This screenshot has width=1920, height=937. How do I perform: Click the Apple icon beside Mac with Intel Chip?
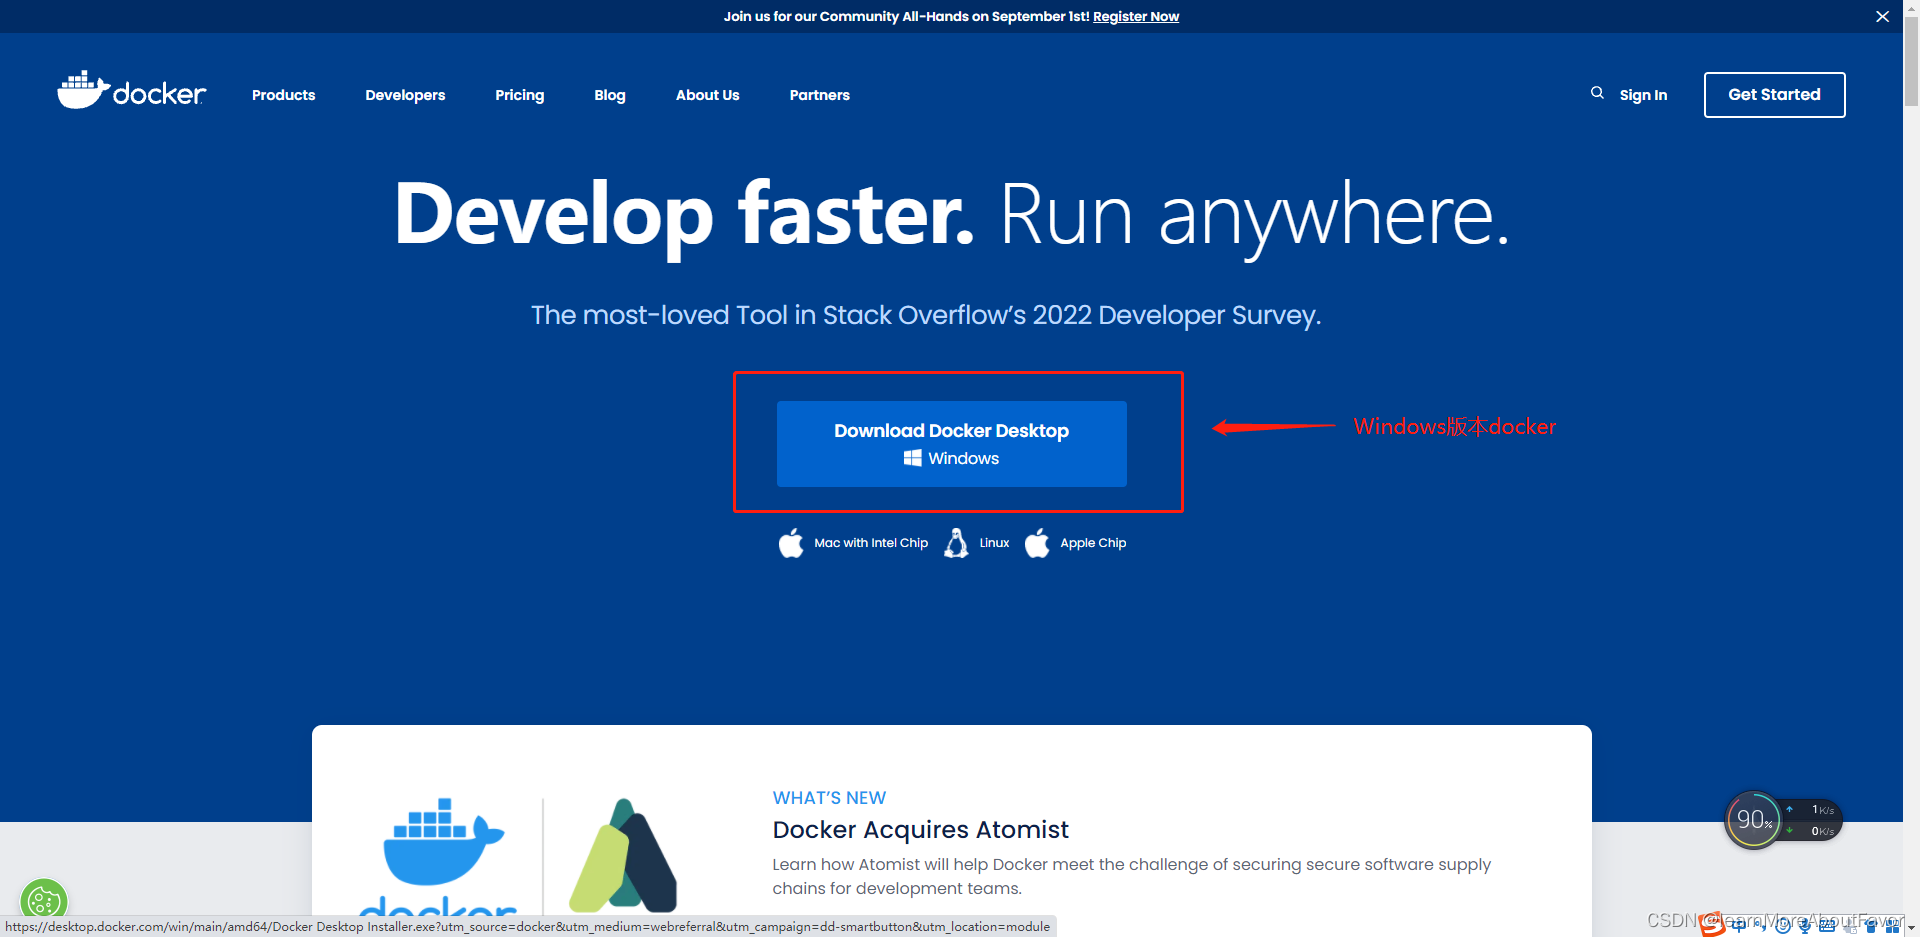click(x=791, y=543)
